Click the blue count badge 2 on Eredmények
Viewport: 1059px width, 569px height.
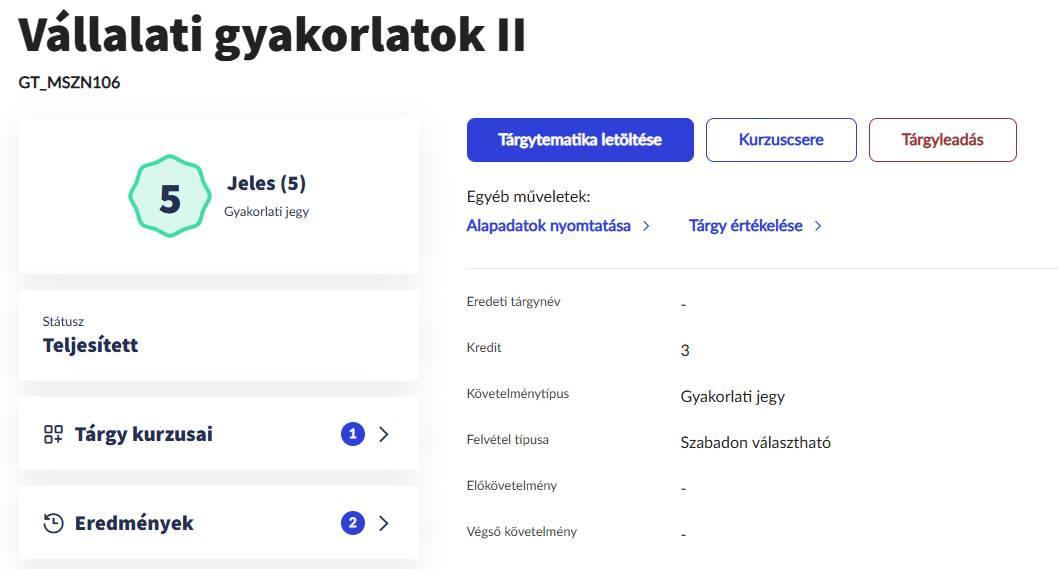[x=352, y=523]
